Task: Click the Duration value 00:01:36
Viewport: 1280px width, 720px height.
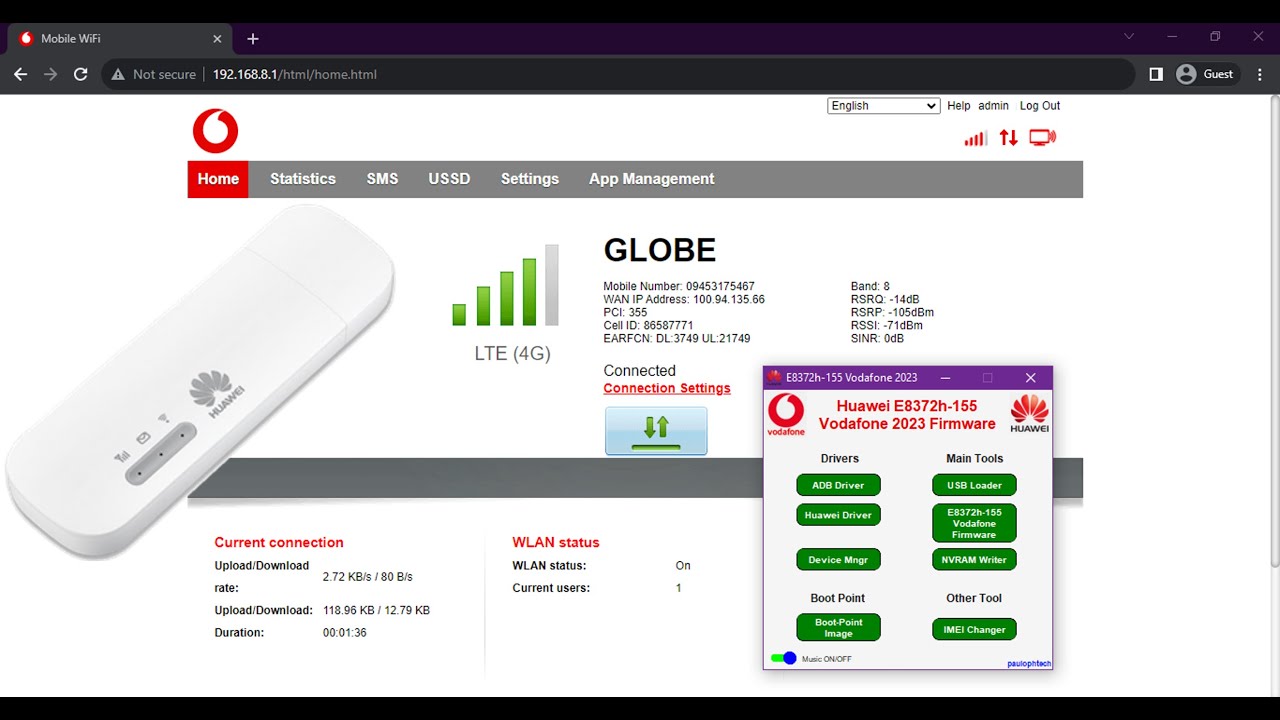Action: pyautogui.click(x=345, y=633)
